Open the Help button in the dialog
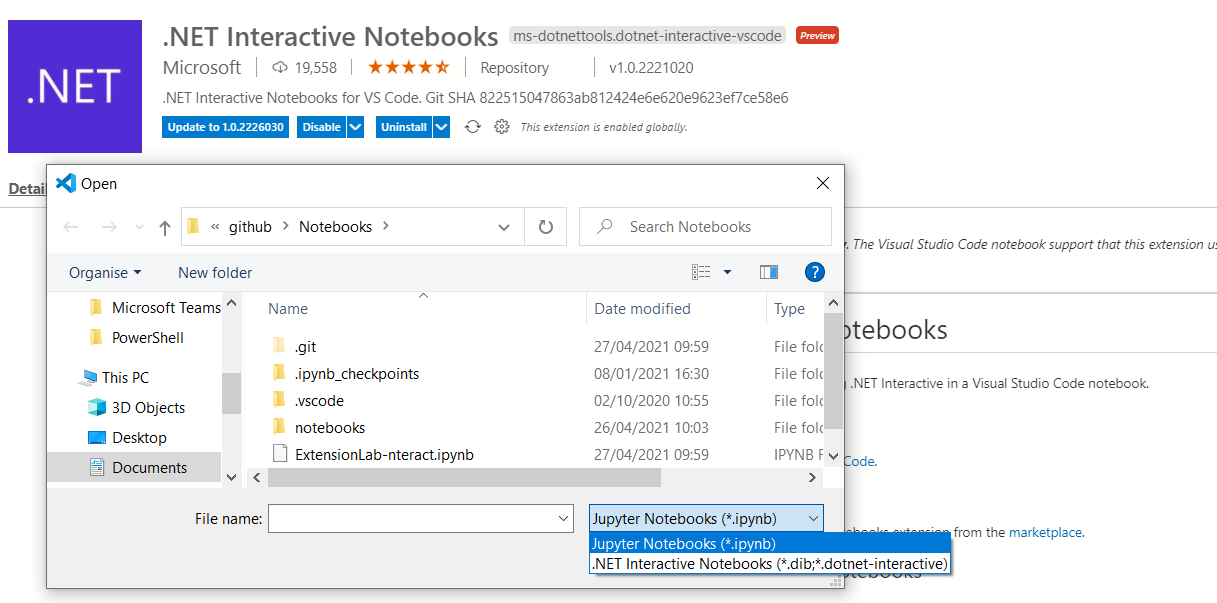 tap(815, 272)
